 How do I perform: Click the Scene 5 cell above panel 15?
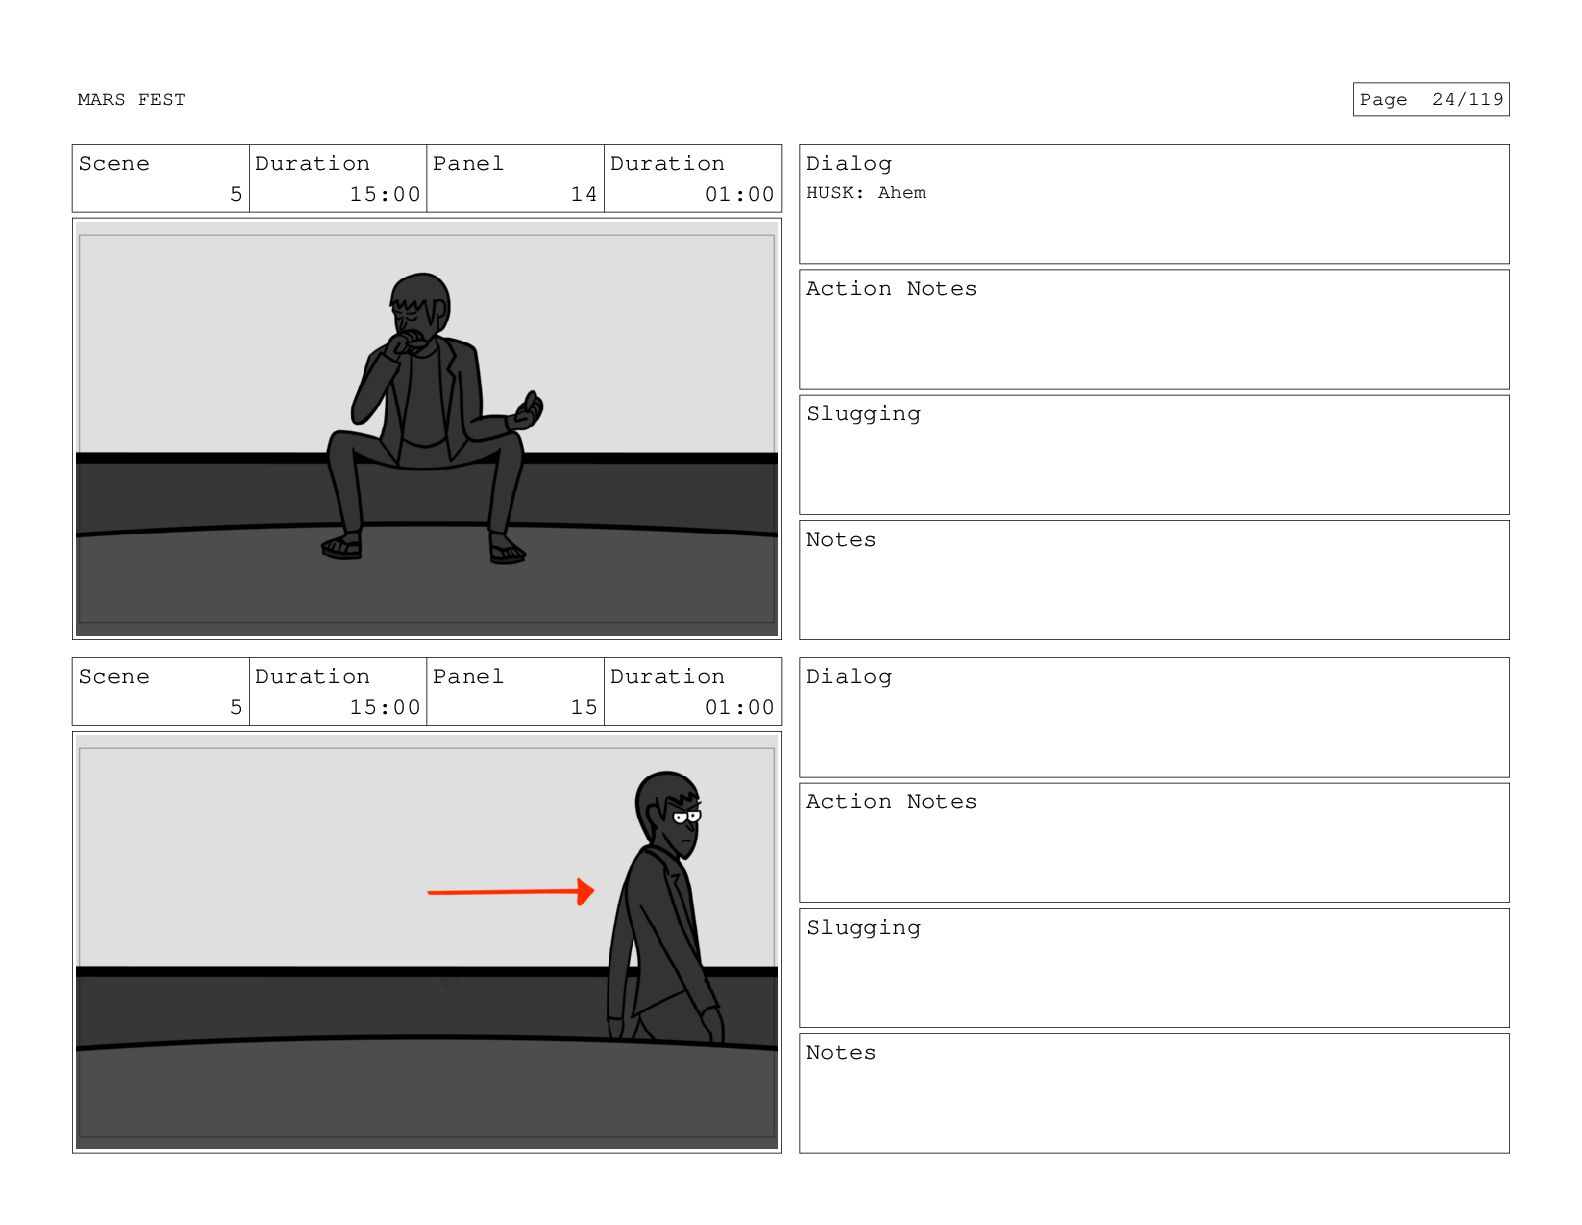161,692
